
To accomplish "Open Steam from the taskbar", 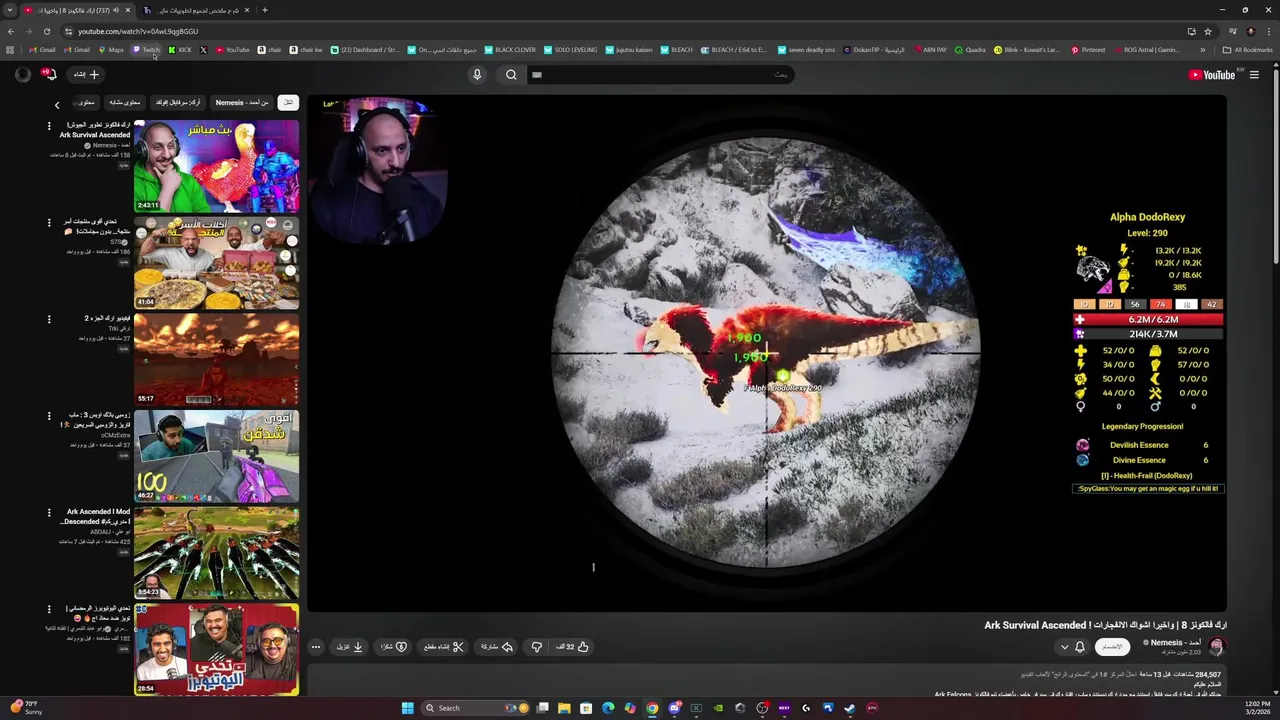I will pos(849,708).
